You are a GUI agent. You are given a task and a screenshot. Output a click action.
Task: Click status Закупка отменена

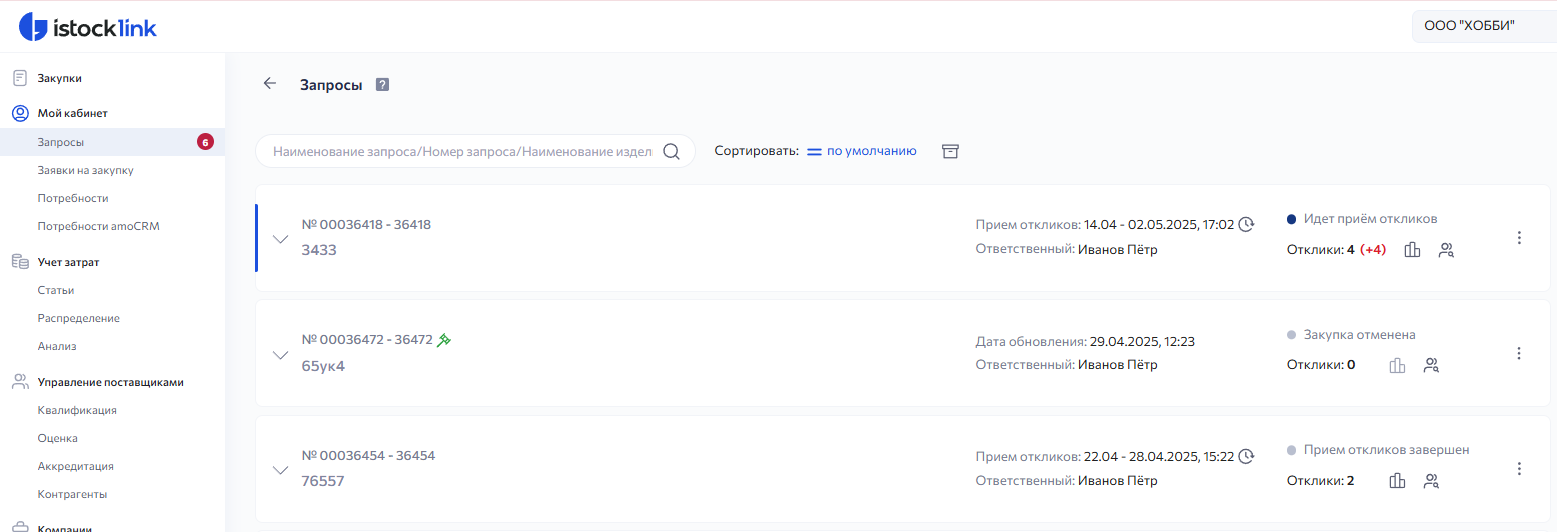pyautogui.click(x=1360, y=335)
